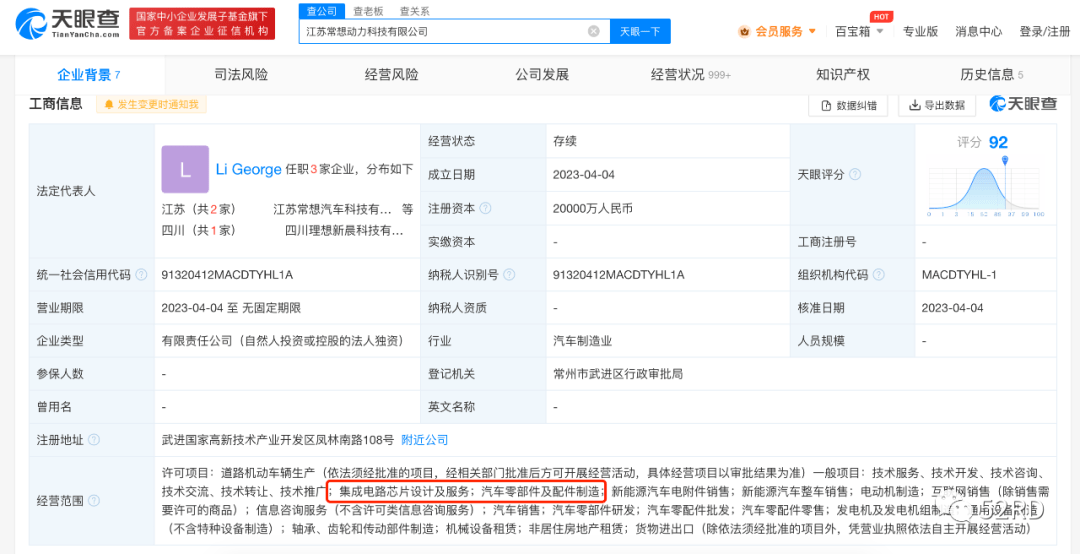Click help icon next to 统一社会信用代码

[x=141, y=275]
